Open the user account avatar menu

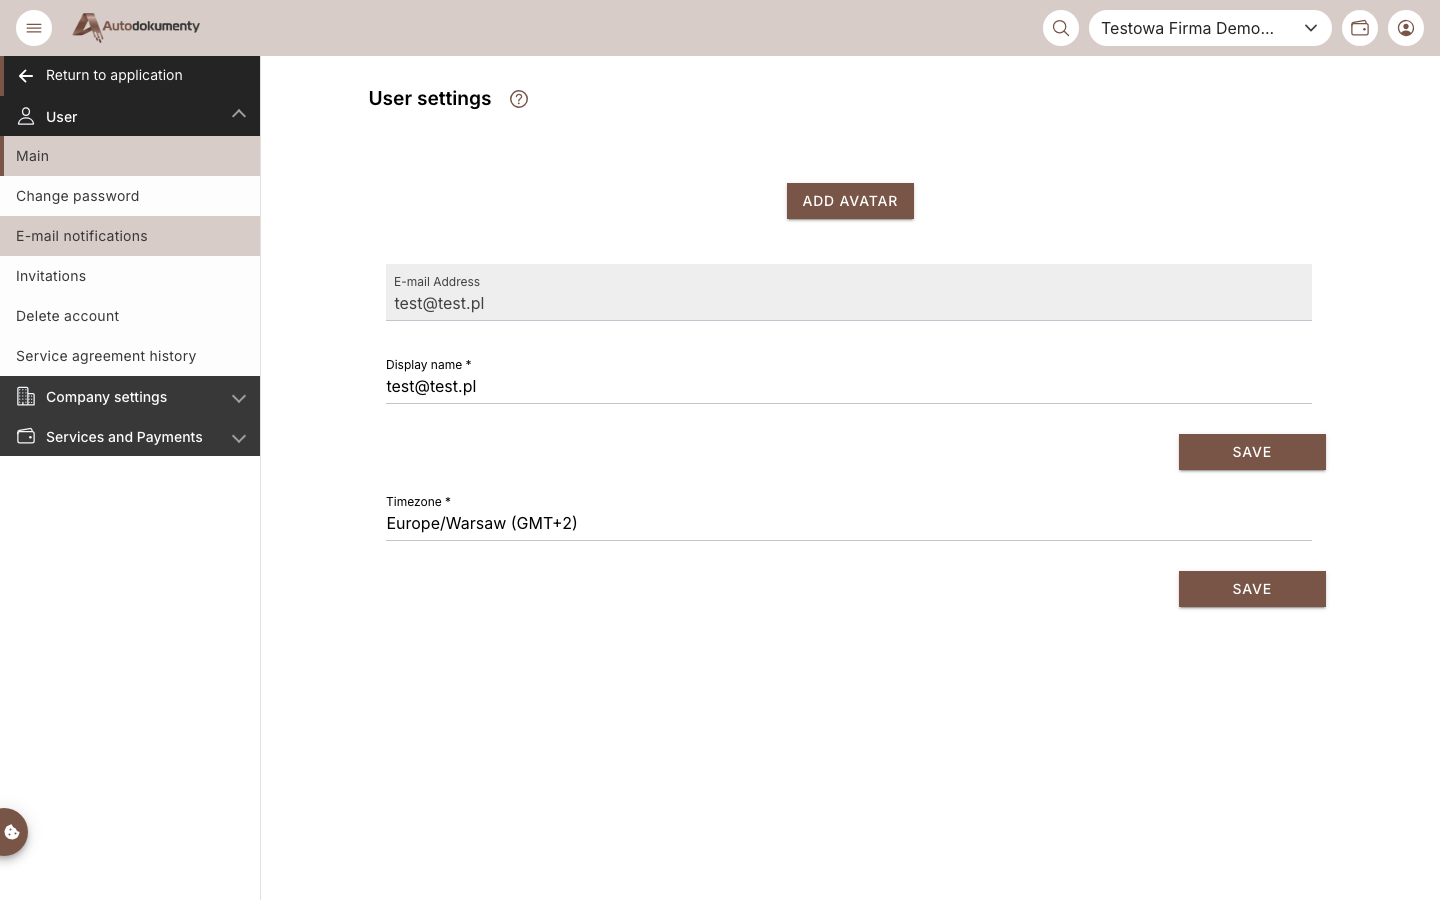pos(1406,28)
